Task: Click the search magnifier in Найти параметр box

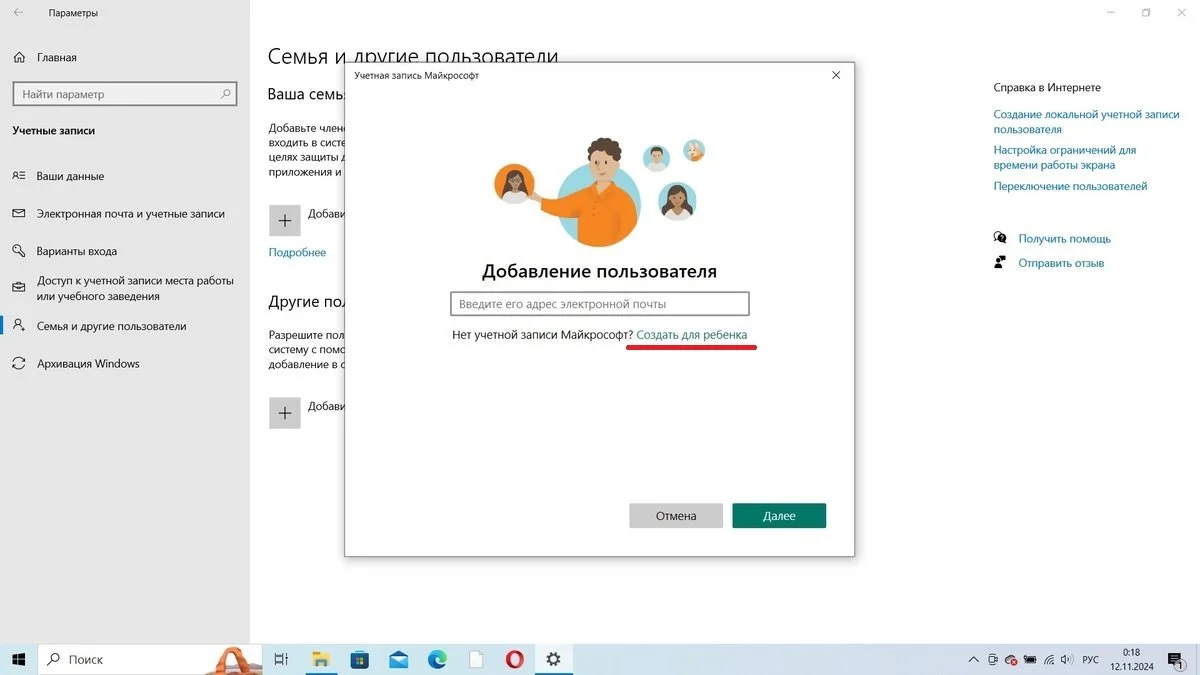Action: coord(226,94)
